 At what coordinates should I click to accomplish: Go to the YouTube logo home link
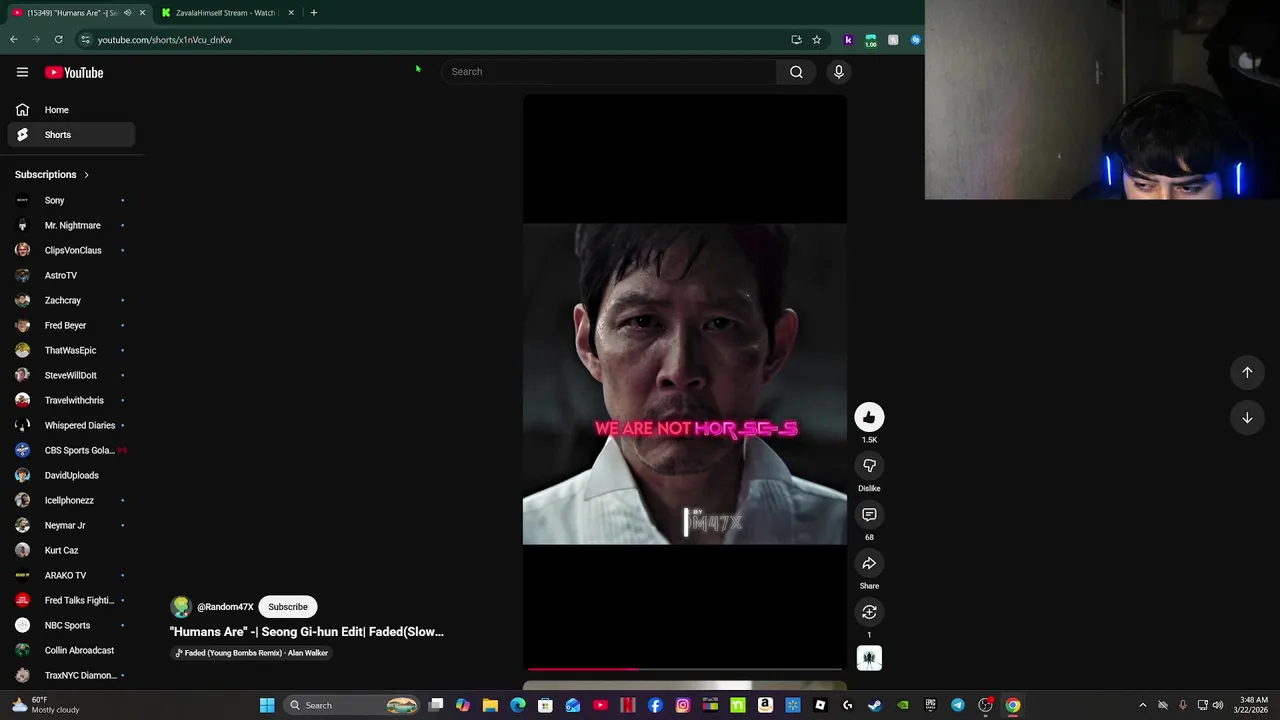(74, 72)
